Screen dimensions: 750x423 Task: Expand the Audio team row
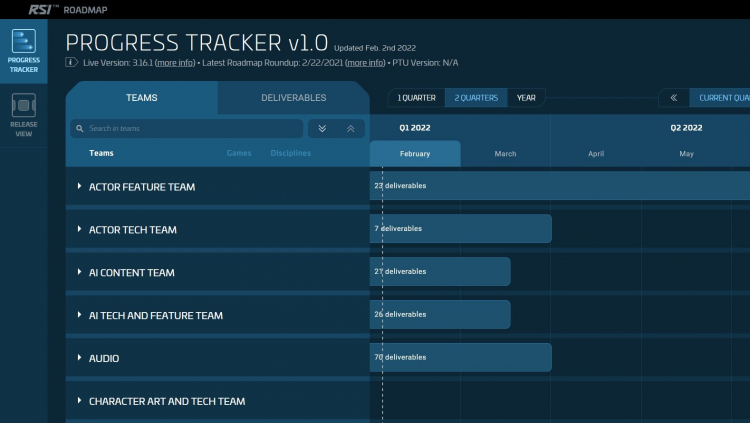click(x=79, y=358)
